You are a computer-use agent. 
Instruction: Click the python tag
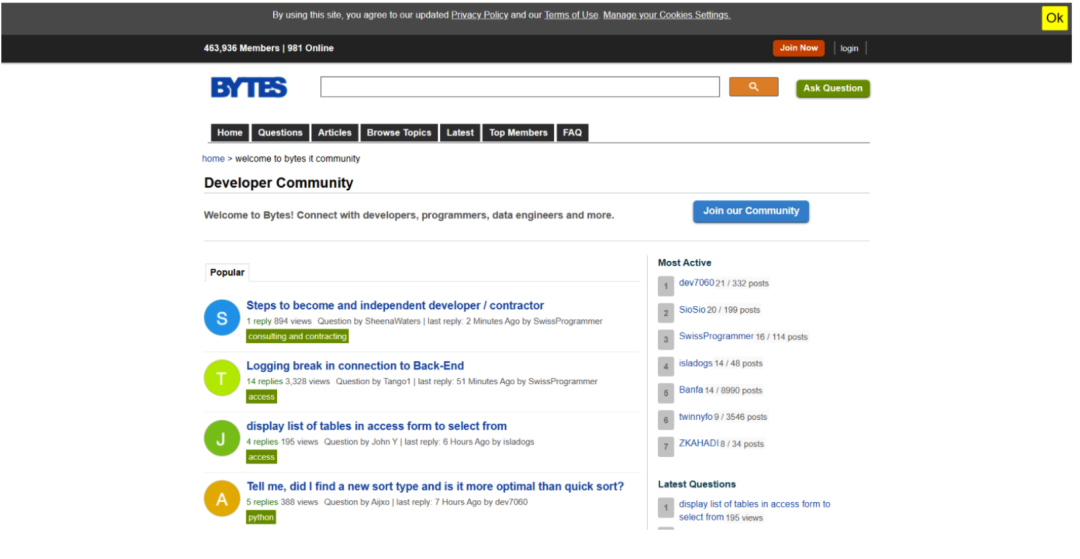click(261, 517)
